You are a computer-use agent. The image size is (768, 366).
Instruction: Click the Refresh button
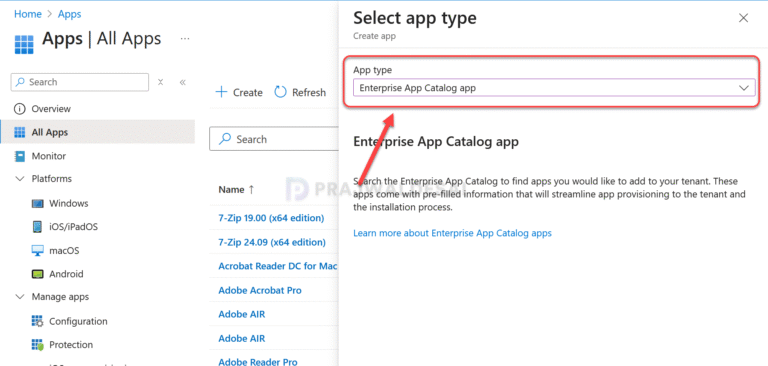tap(300, 92)
